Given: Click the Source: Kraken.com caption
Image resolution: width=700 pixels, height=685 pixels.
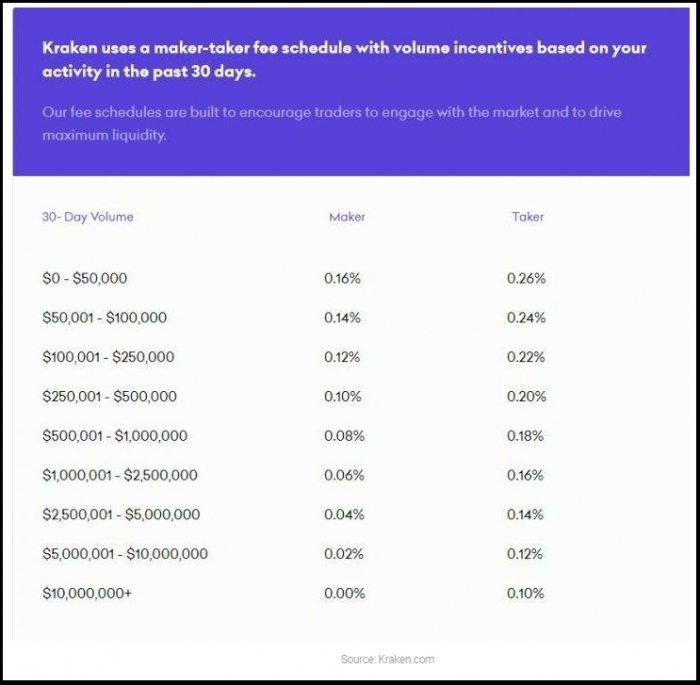Looking at the screenshot, I should click(x=388, y=659).
